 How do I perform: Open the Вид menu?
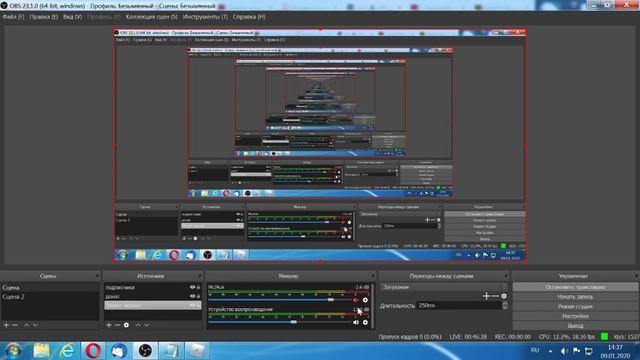point(73,17)
